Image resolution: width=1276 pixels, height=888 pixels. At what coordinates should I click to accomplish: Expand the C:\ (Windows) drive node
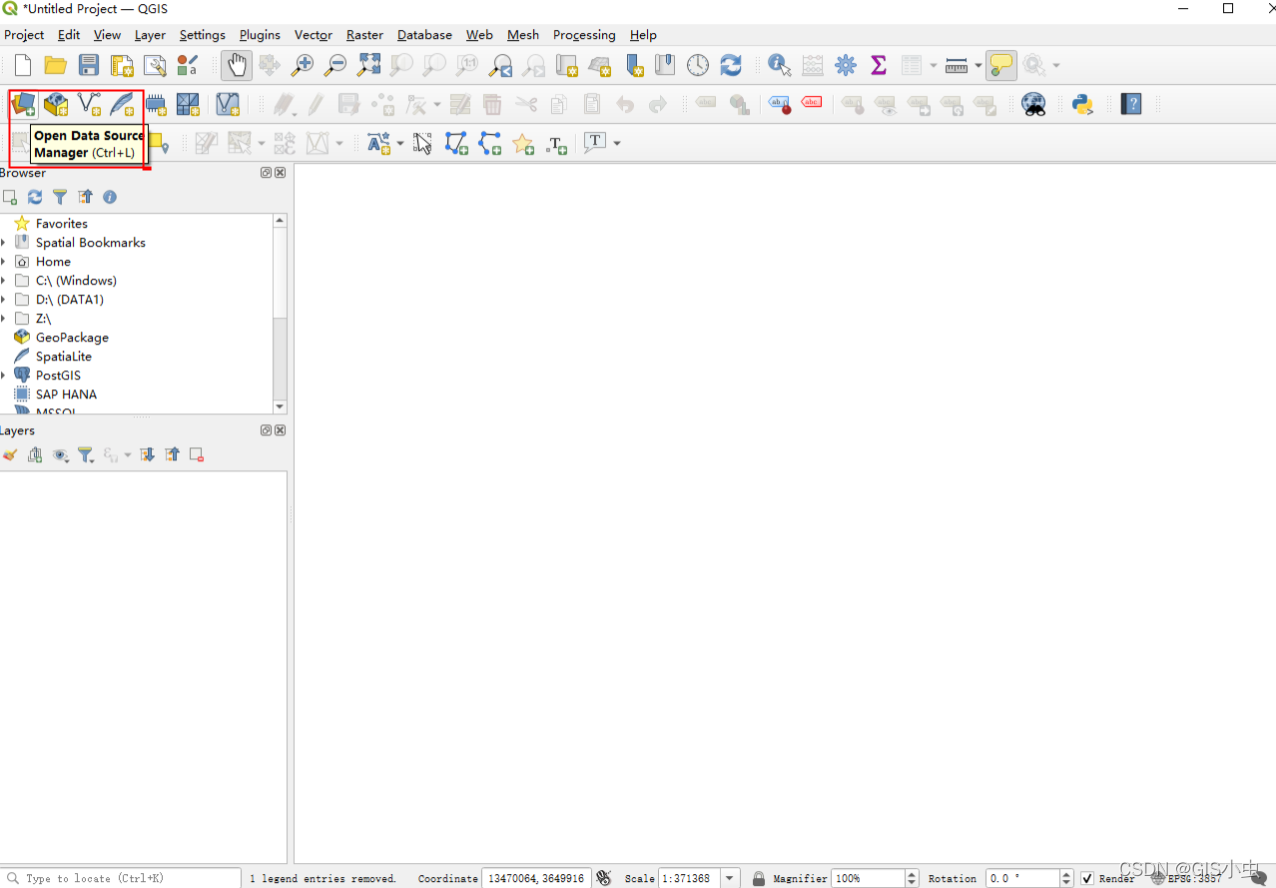(4, 281)
